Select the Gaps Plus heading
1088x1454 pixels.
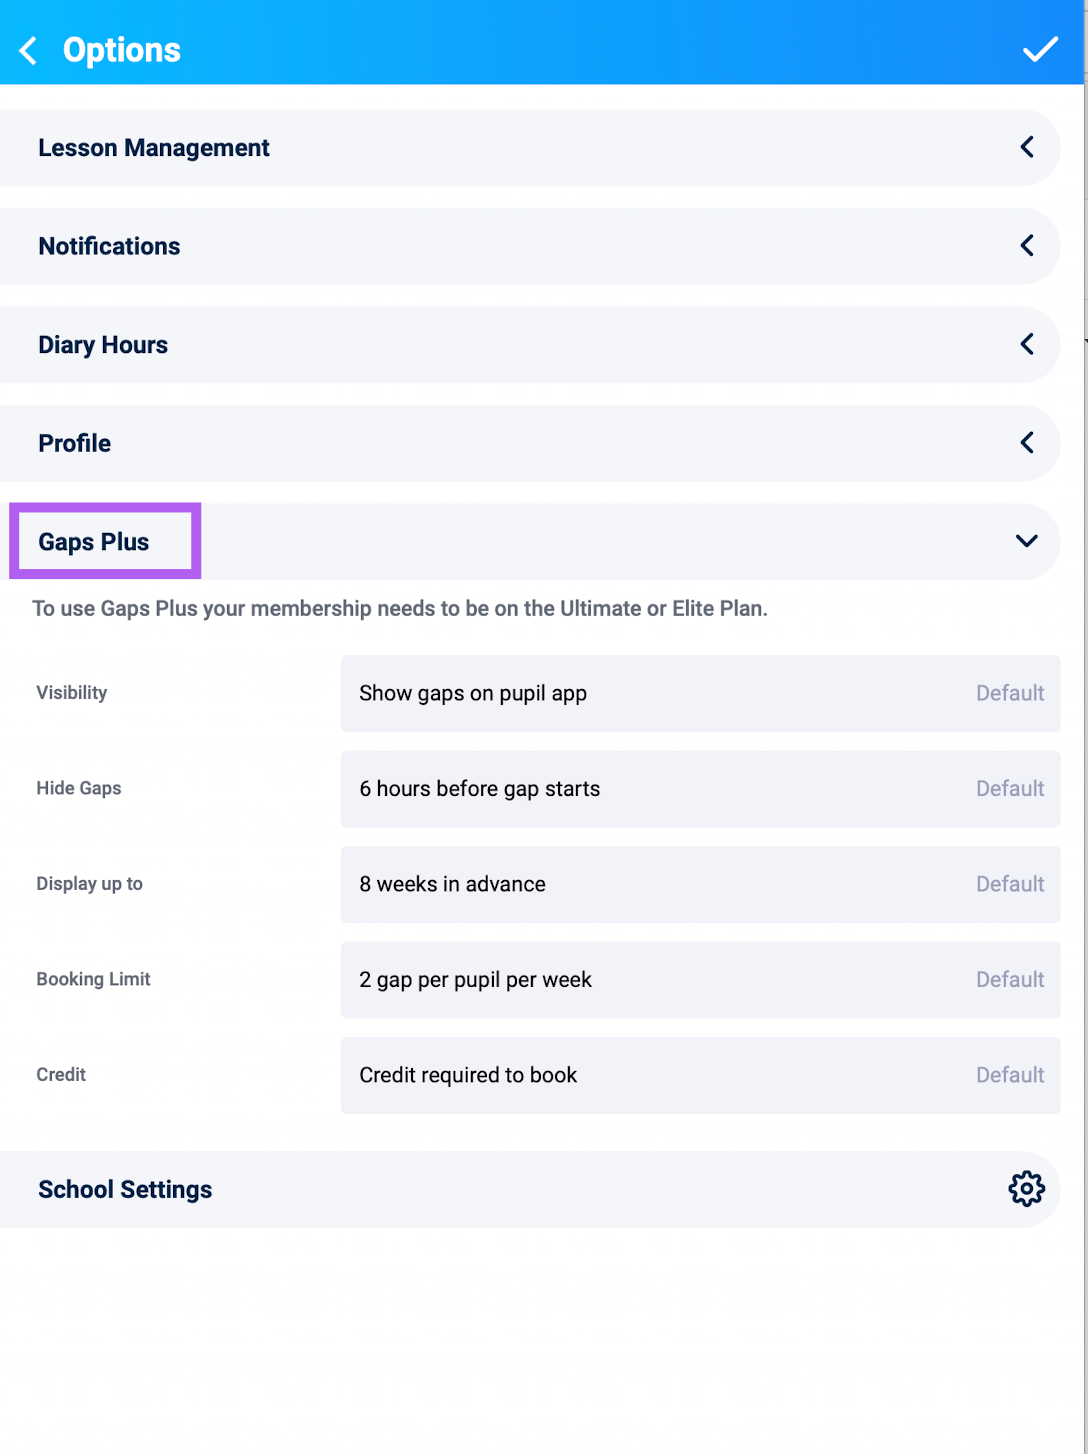coord(94,542)
